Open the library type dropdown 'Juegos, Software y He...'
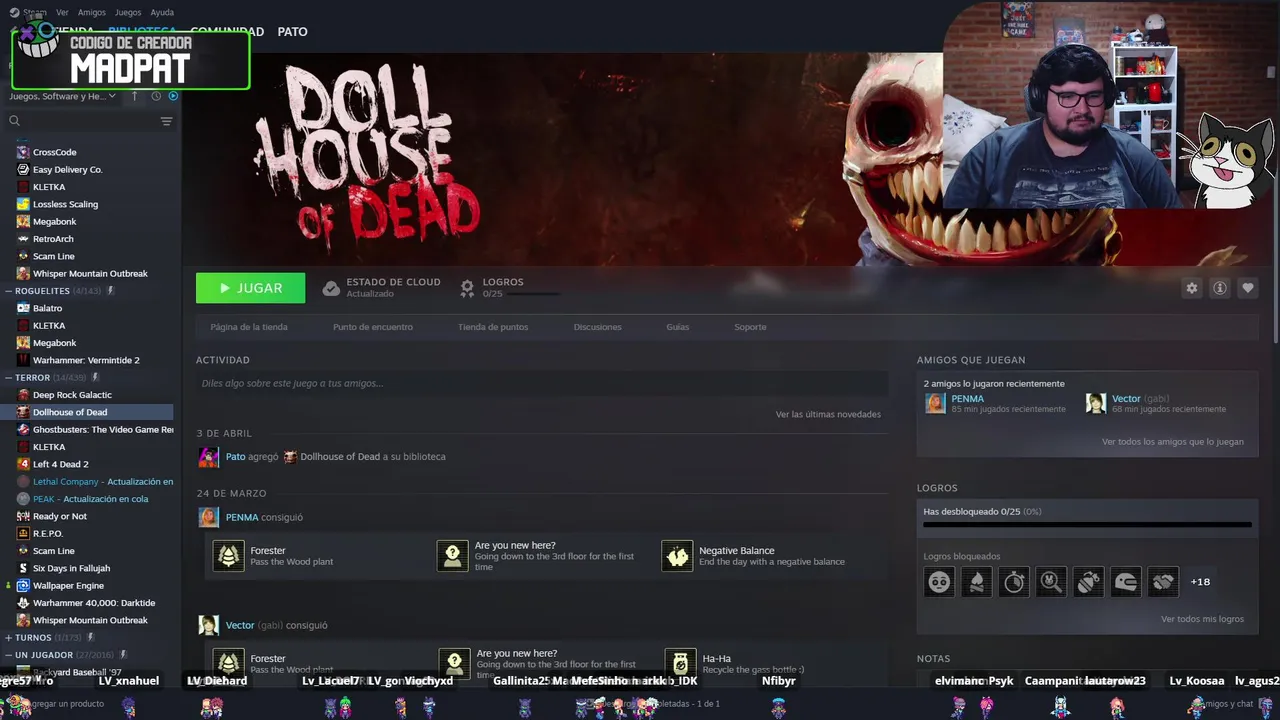1280x720 pixels. 62,96
